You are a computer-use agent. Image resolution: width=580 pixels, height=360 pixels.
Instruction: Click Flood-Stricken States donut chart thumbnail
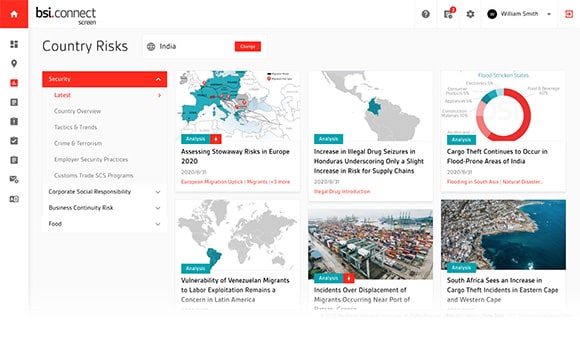coord(503,106)
